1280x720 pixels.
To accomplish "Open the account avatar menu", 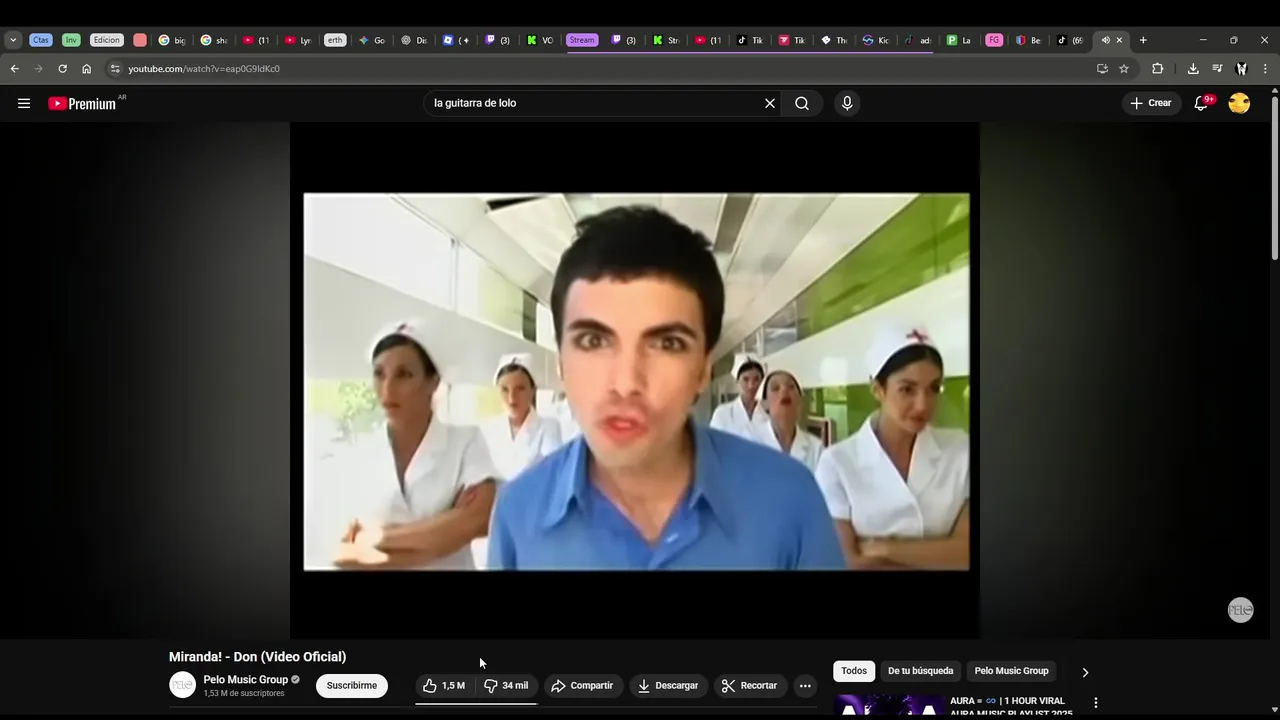I will click(1239, 103).
